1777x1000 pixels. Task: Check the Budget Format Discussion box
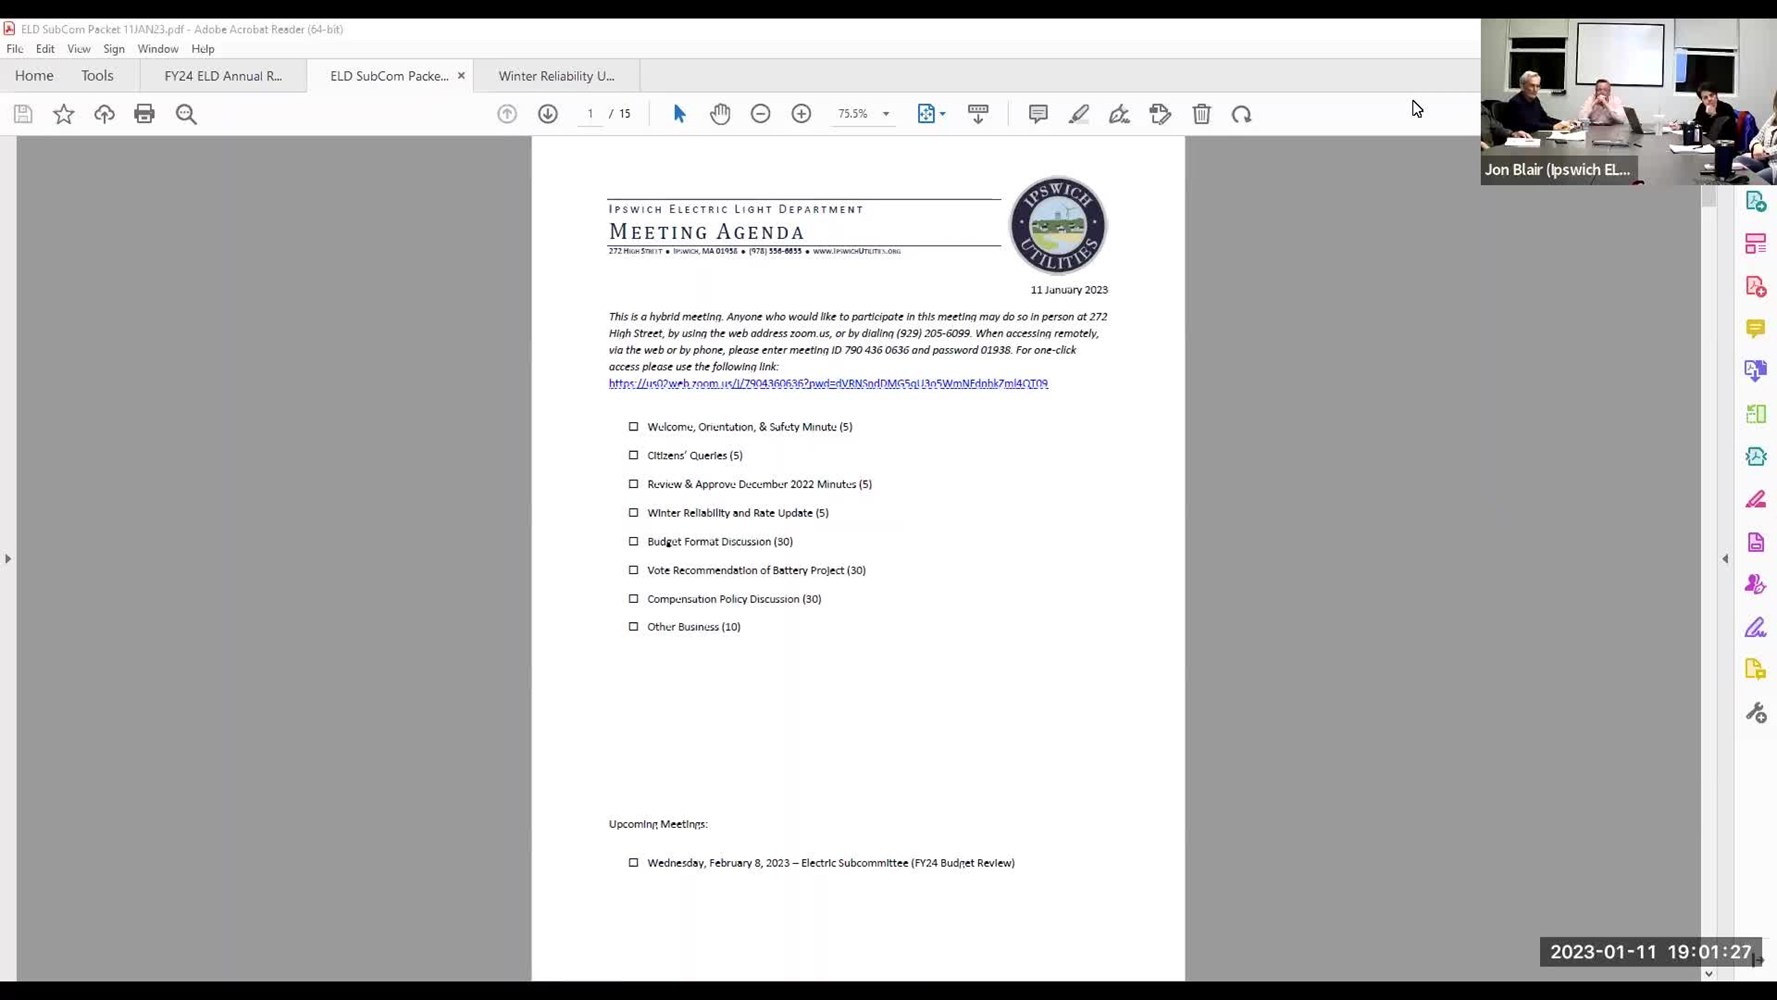click(633, 541)
